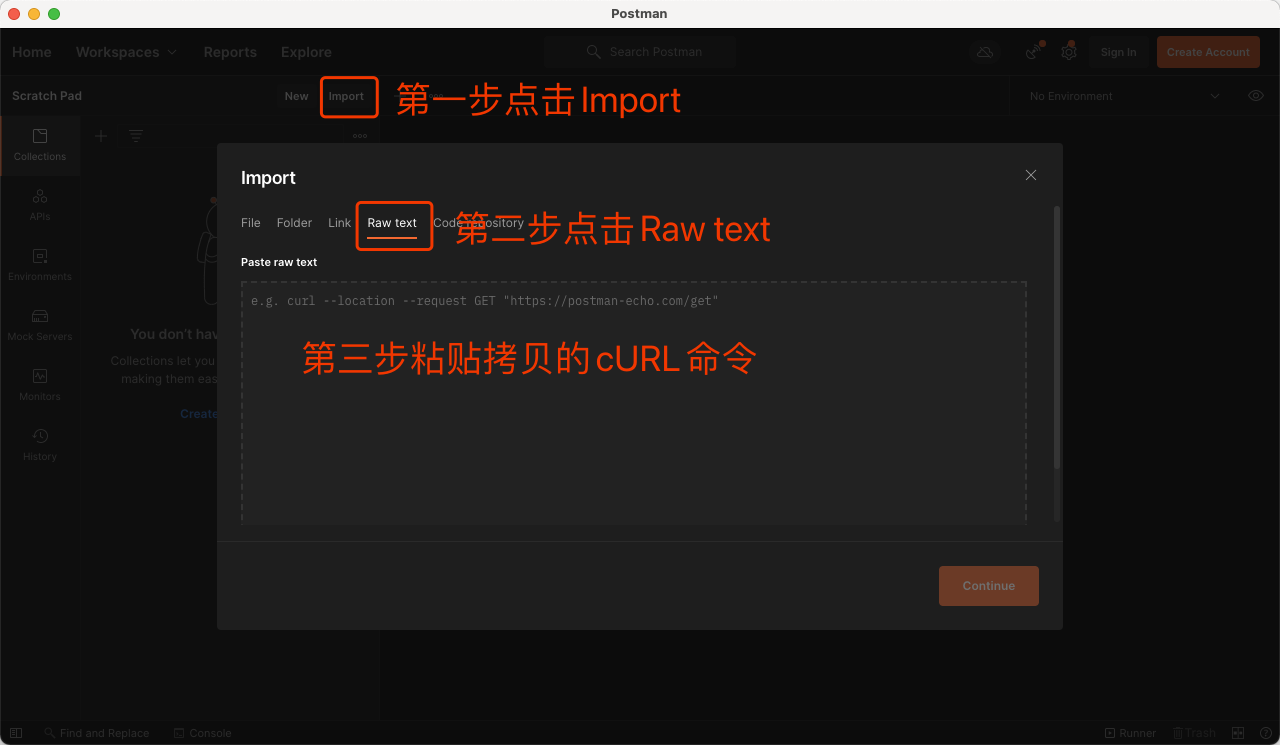Click the Sign In button
Screen dimensions: 1280x745
click(1118, 52)
